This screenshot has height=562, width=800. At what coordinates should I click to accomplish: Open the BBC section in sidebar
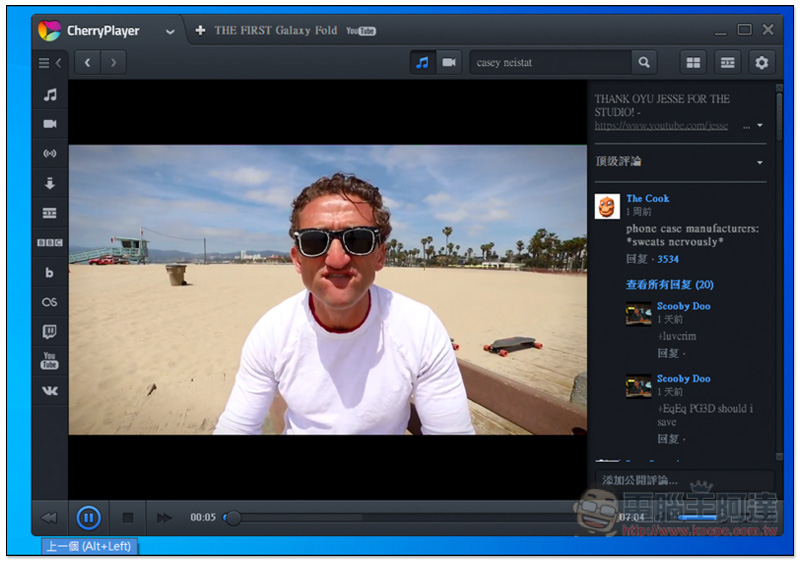click(x=49, y=243)
